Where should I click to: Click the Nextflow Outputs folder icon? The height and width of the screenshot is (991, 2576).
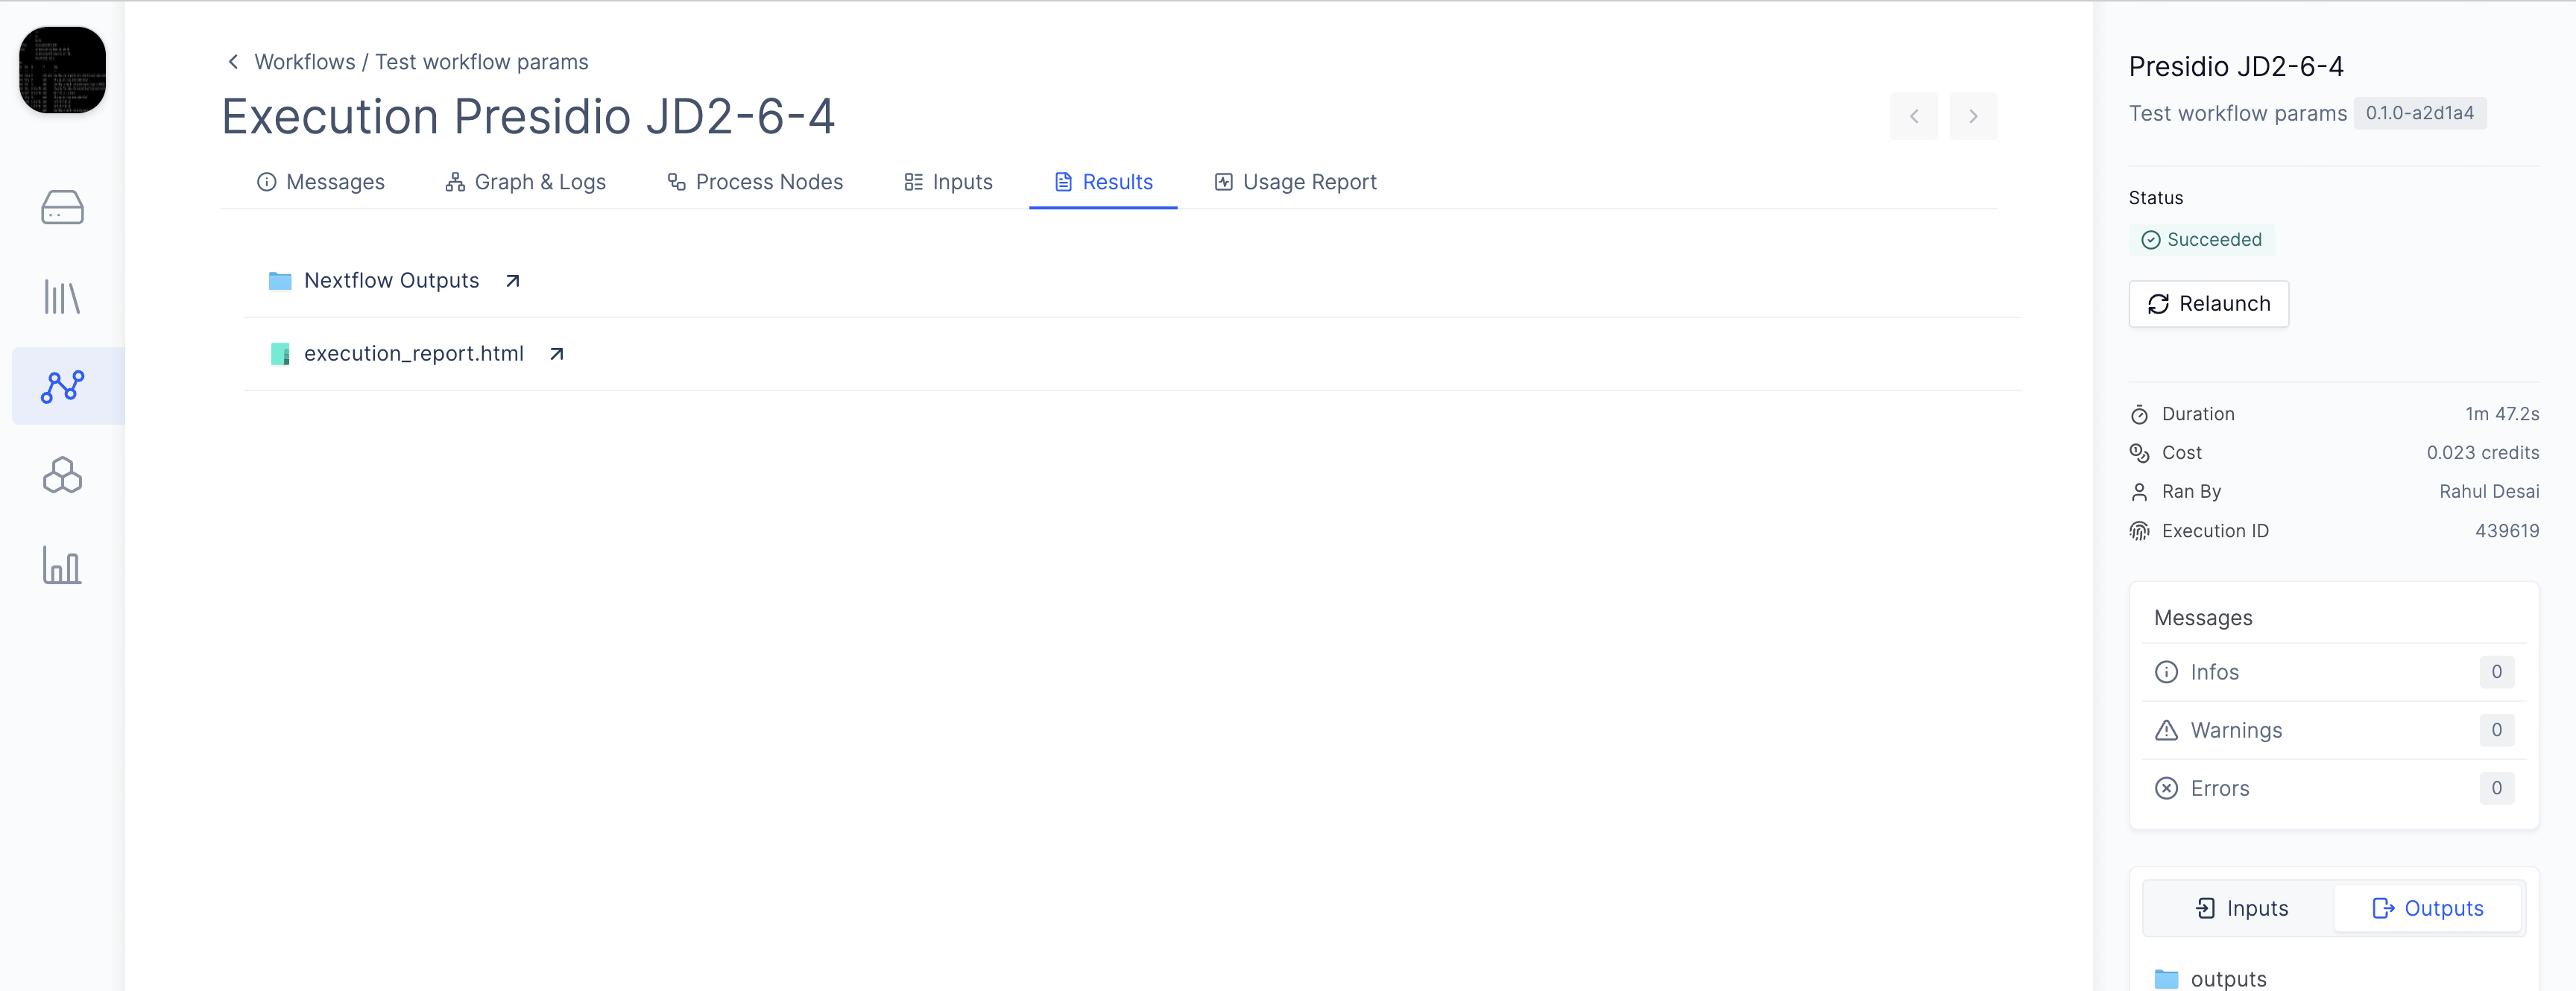pyautogui.click(x=280, y=281)
